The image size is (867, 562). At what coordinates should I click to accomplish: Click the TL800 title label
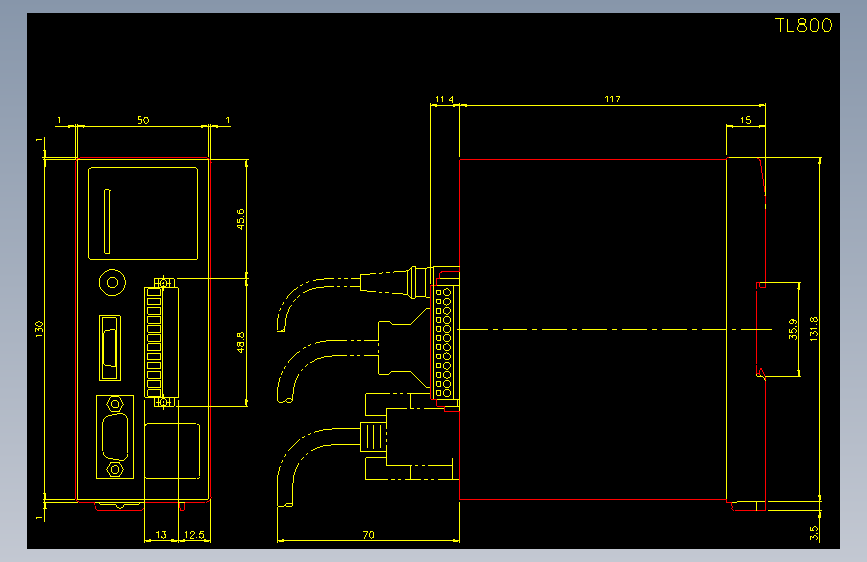coord(803,25)
